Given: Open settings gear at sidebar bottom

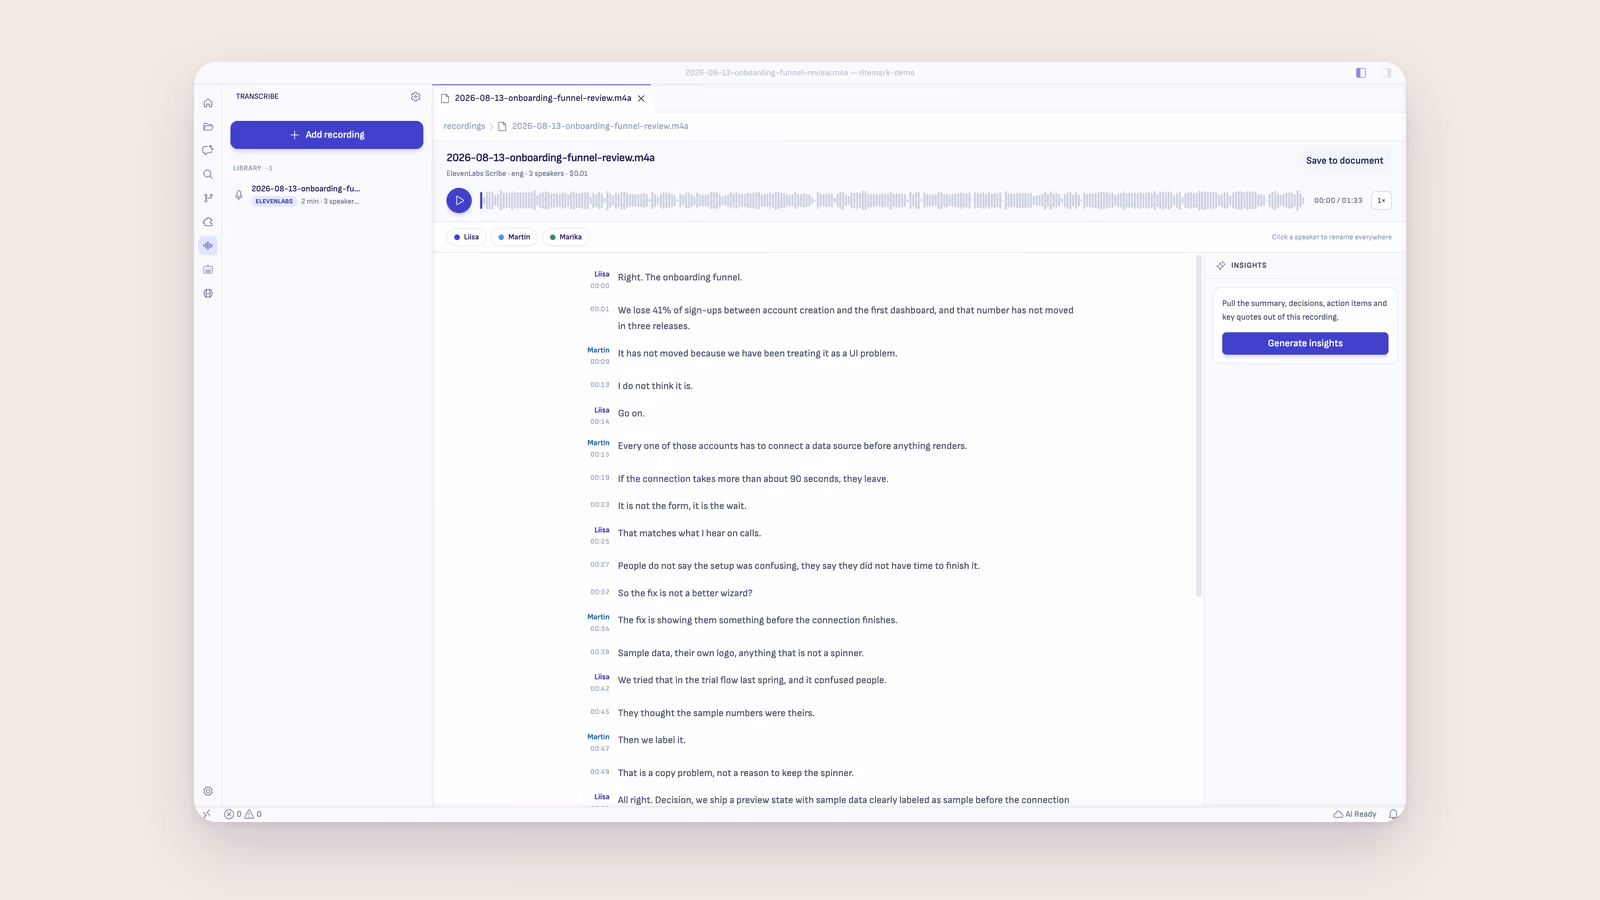Looking at the screenshot, I should [x=208, y=791].
